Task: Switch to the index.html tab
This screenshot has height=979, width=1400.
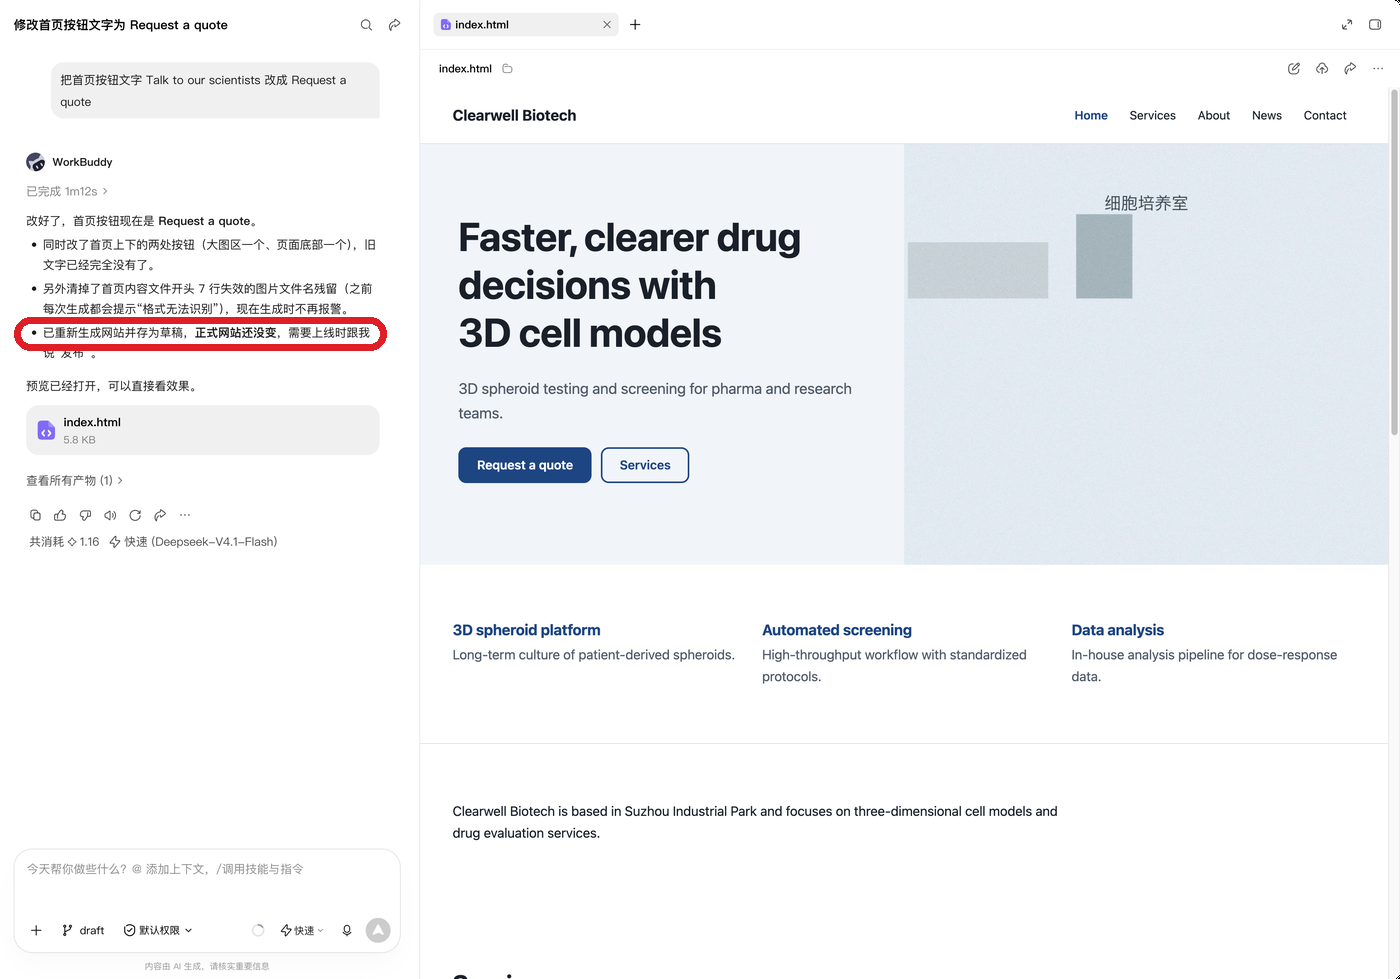Action: (x=526, y=25)
